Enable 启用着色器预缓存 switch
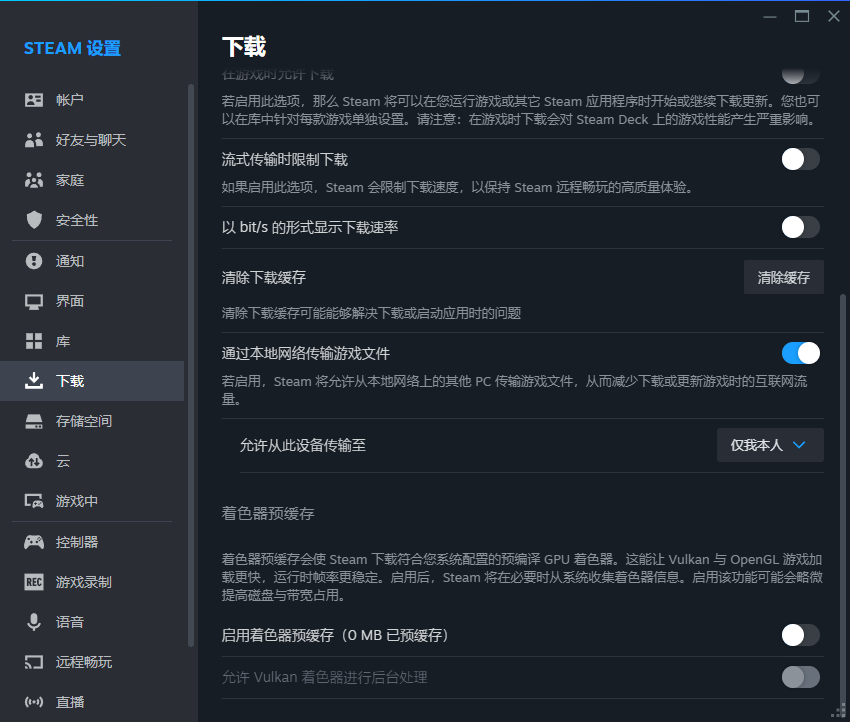The width and height of the screenshot is (850, 722). [800, 635]
